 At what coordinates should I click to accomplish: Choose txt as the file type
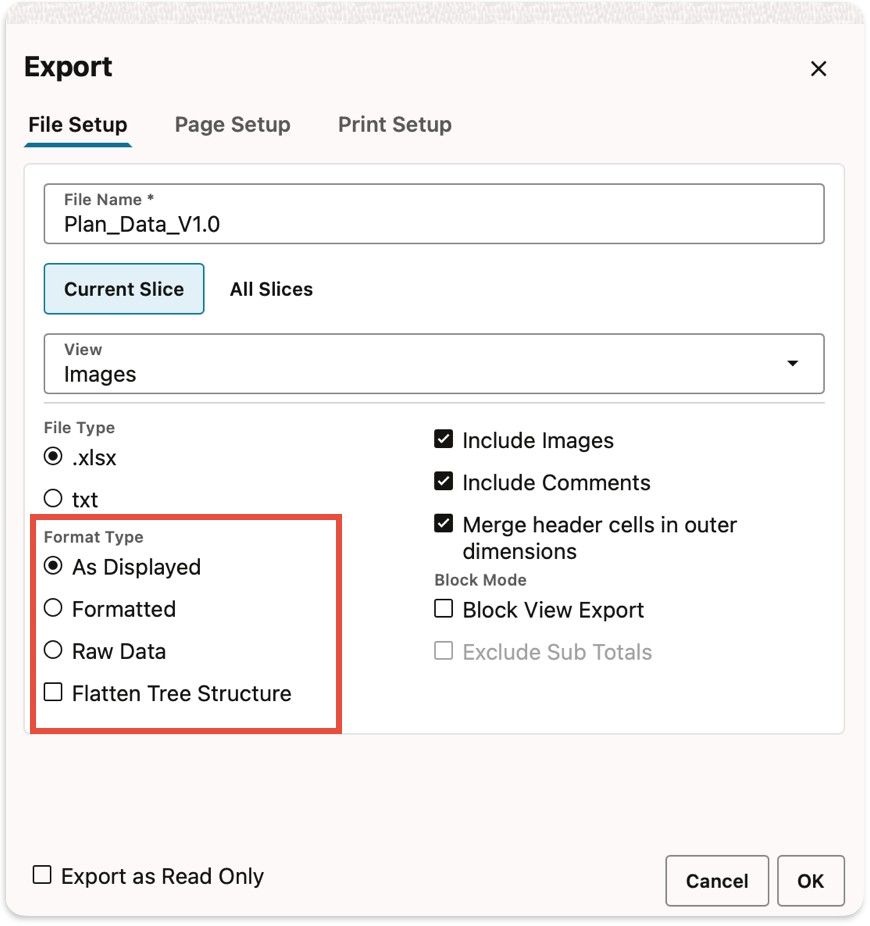pos(53,499)
